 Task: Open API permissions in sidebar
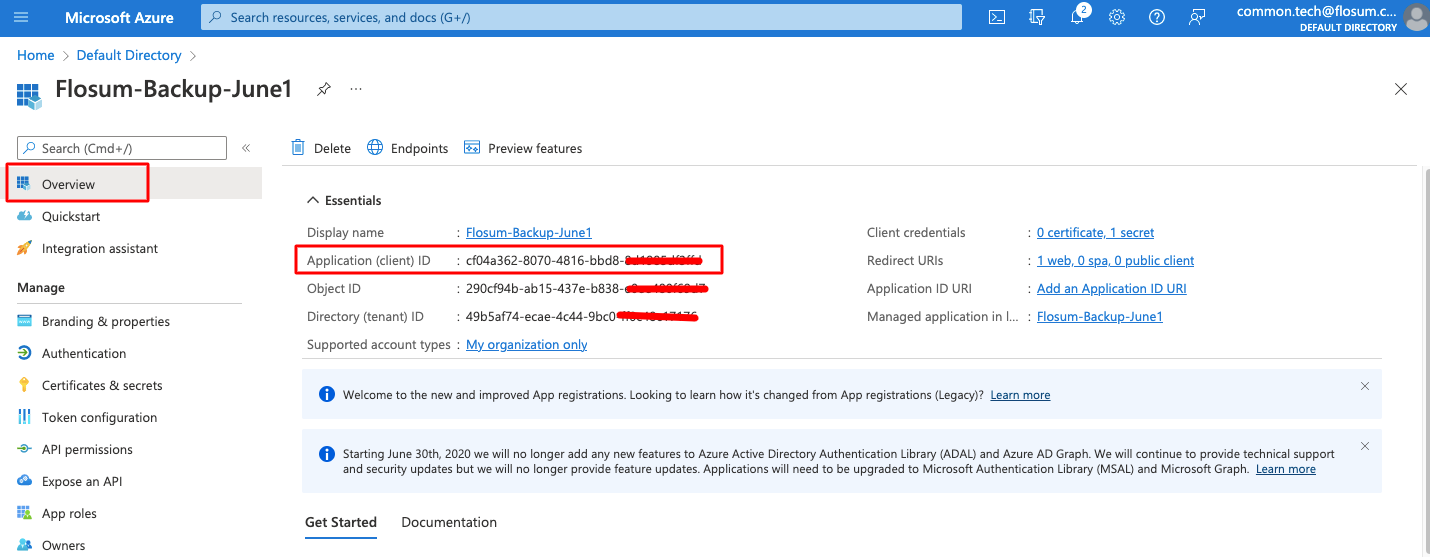coord(87,449)
